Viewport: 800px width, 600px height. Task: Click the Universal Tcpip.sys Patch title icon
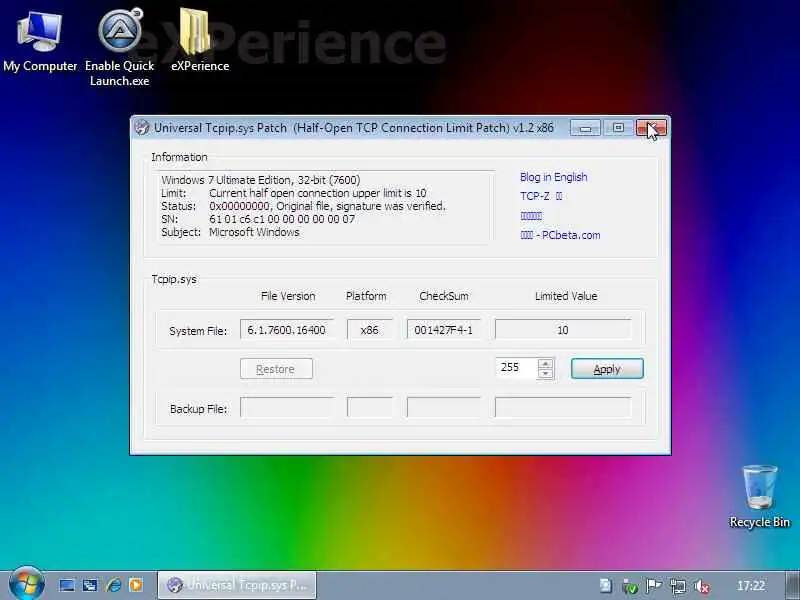point(142,128)
